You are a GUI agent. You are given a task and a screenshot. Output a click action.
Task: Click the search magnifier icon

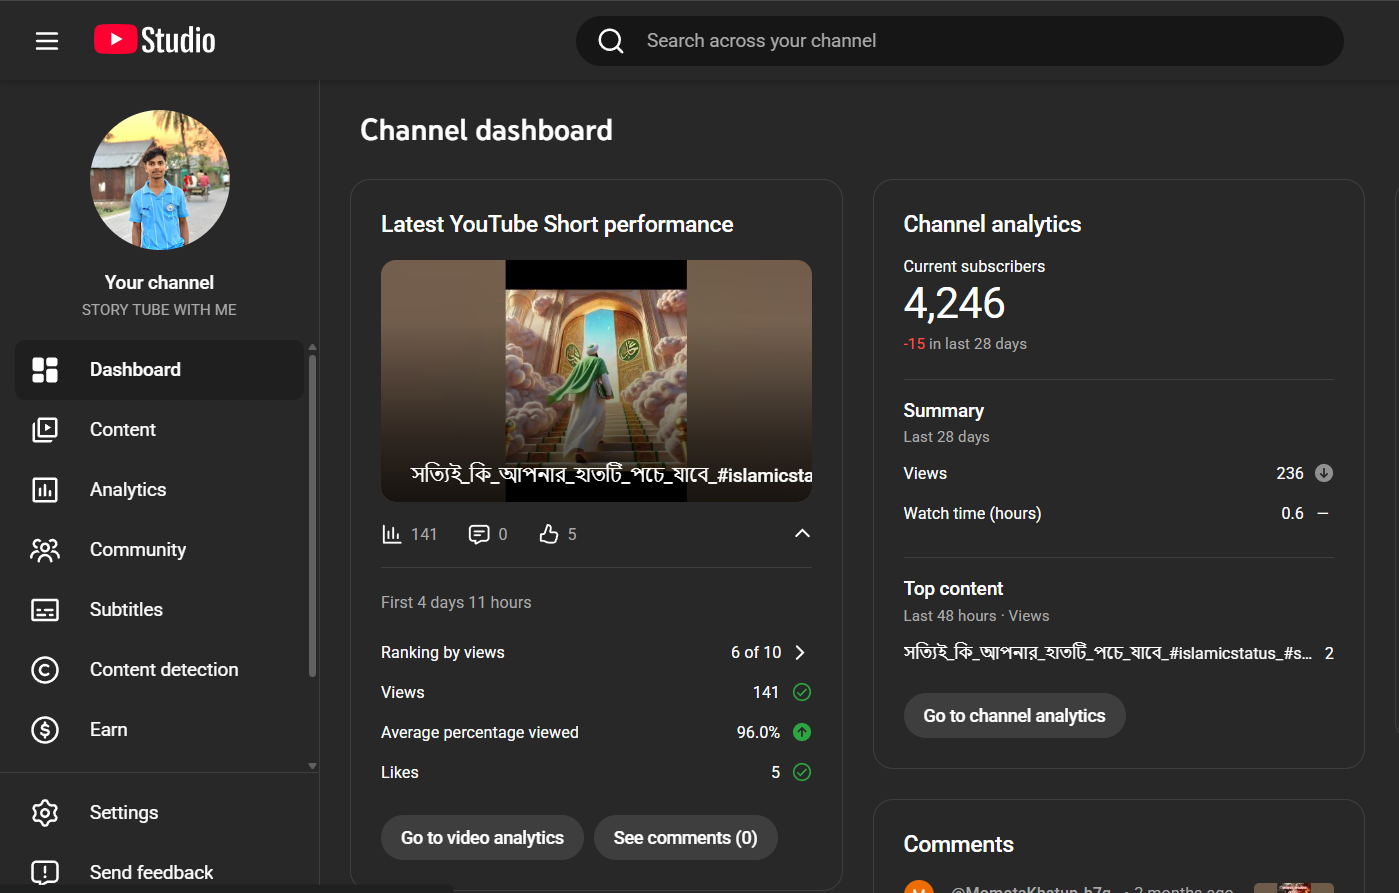tap(611, 41)
